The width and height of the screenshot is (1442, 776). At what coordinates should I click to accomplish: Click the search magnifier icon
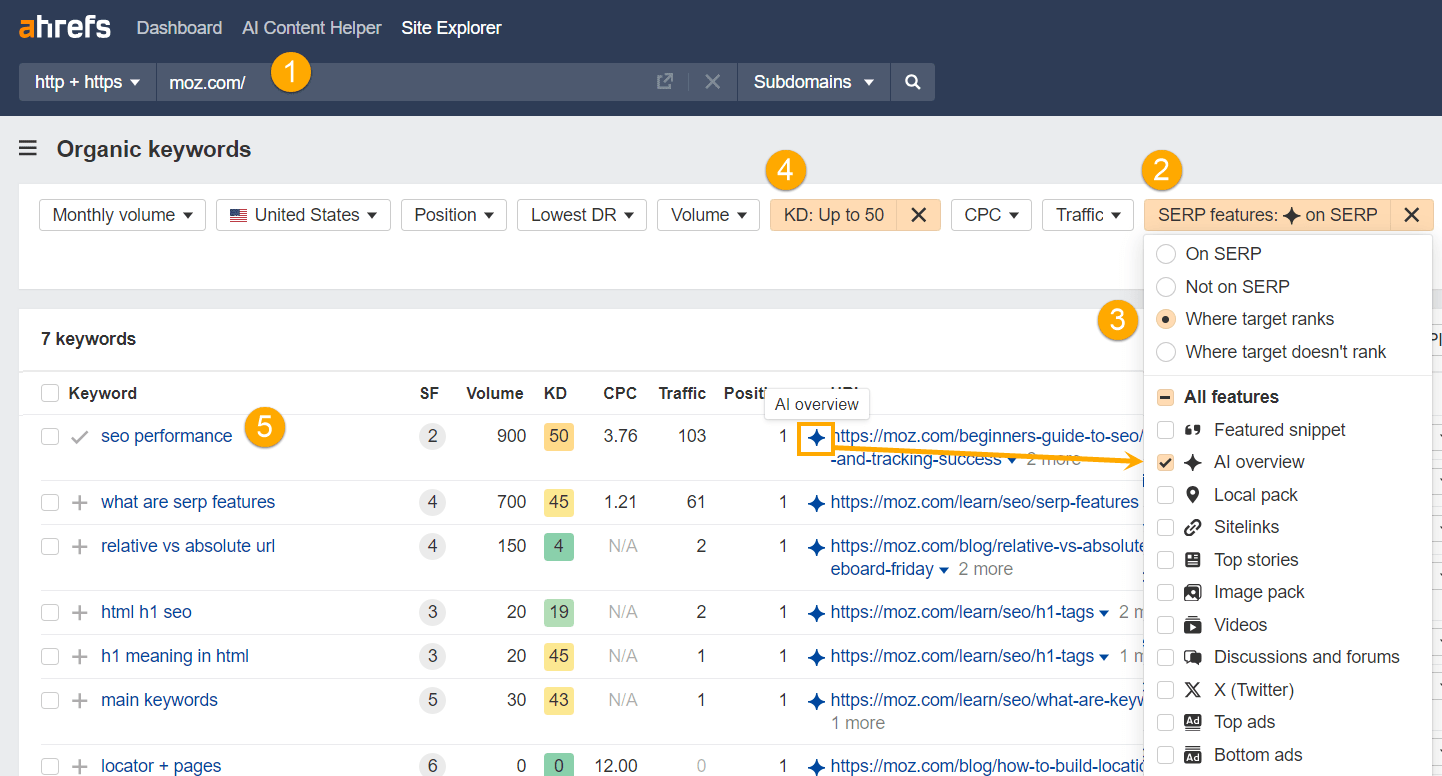pos(911,82)
